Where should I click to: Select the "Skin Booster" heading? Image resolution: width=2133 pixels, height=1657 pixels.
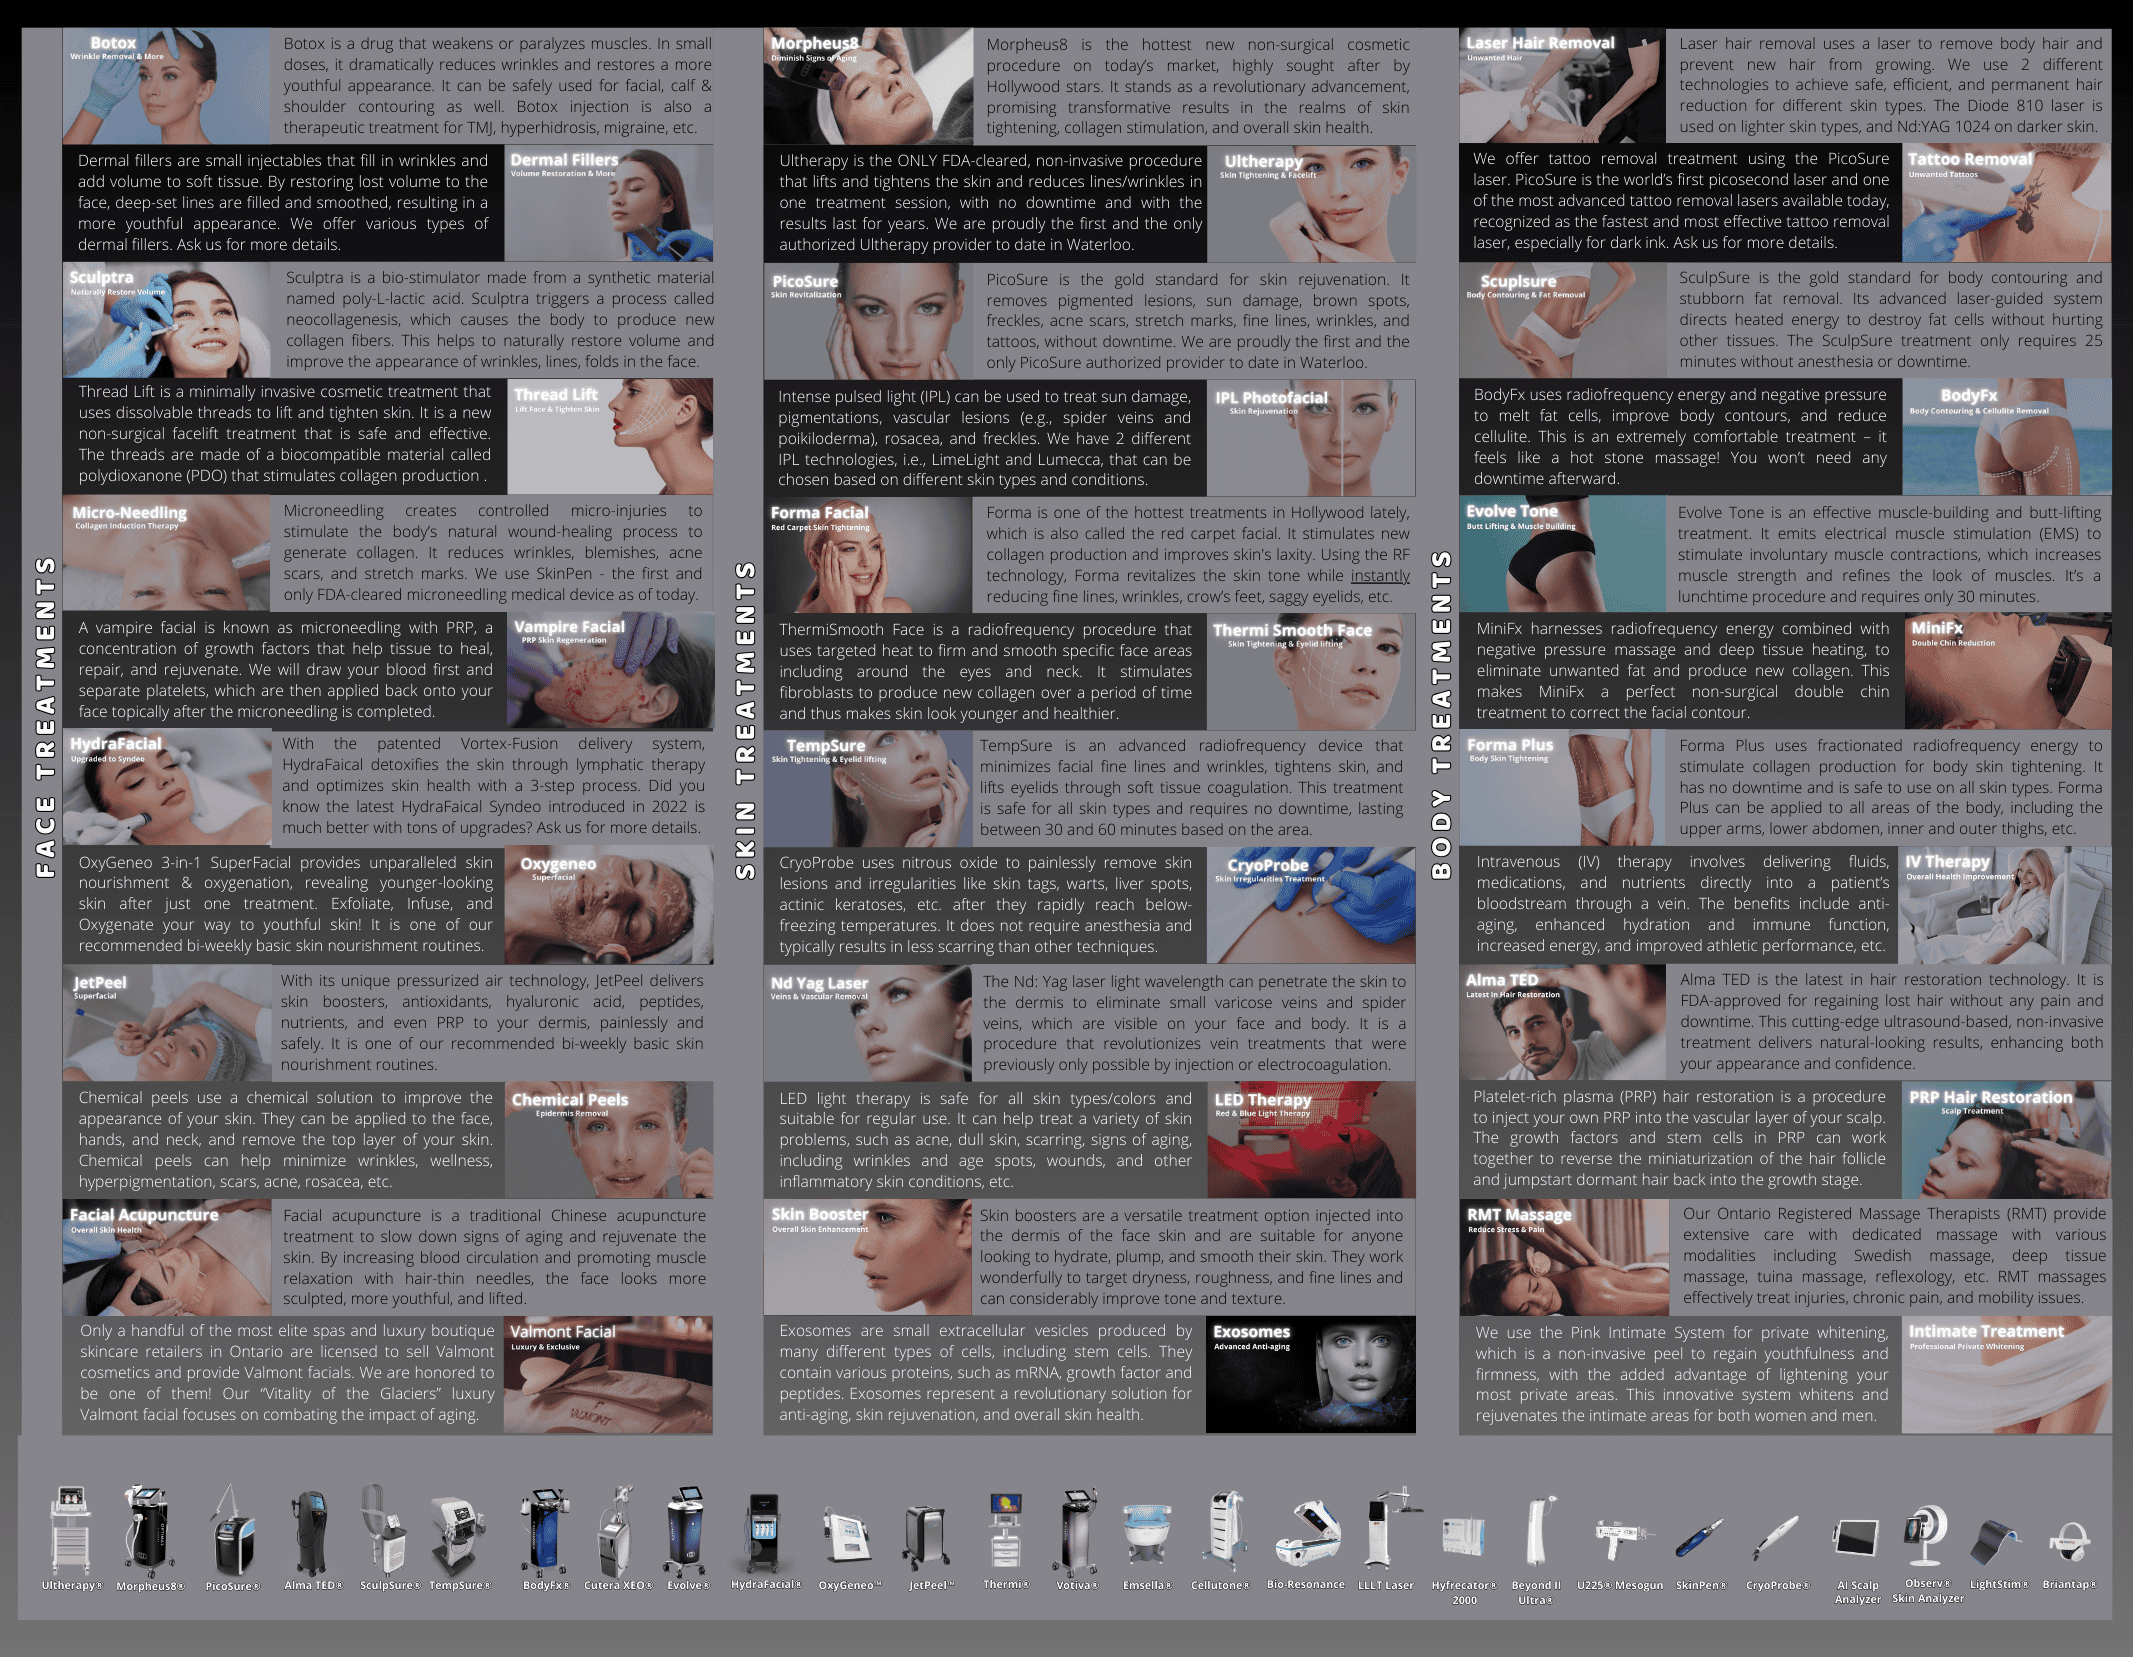(x=820, y=1215)
